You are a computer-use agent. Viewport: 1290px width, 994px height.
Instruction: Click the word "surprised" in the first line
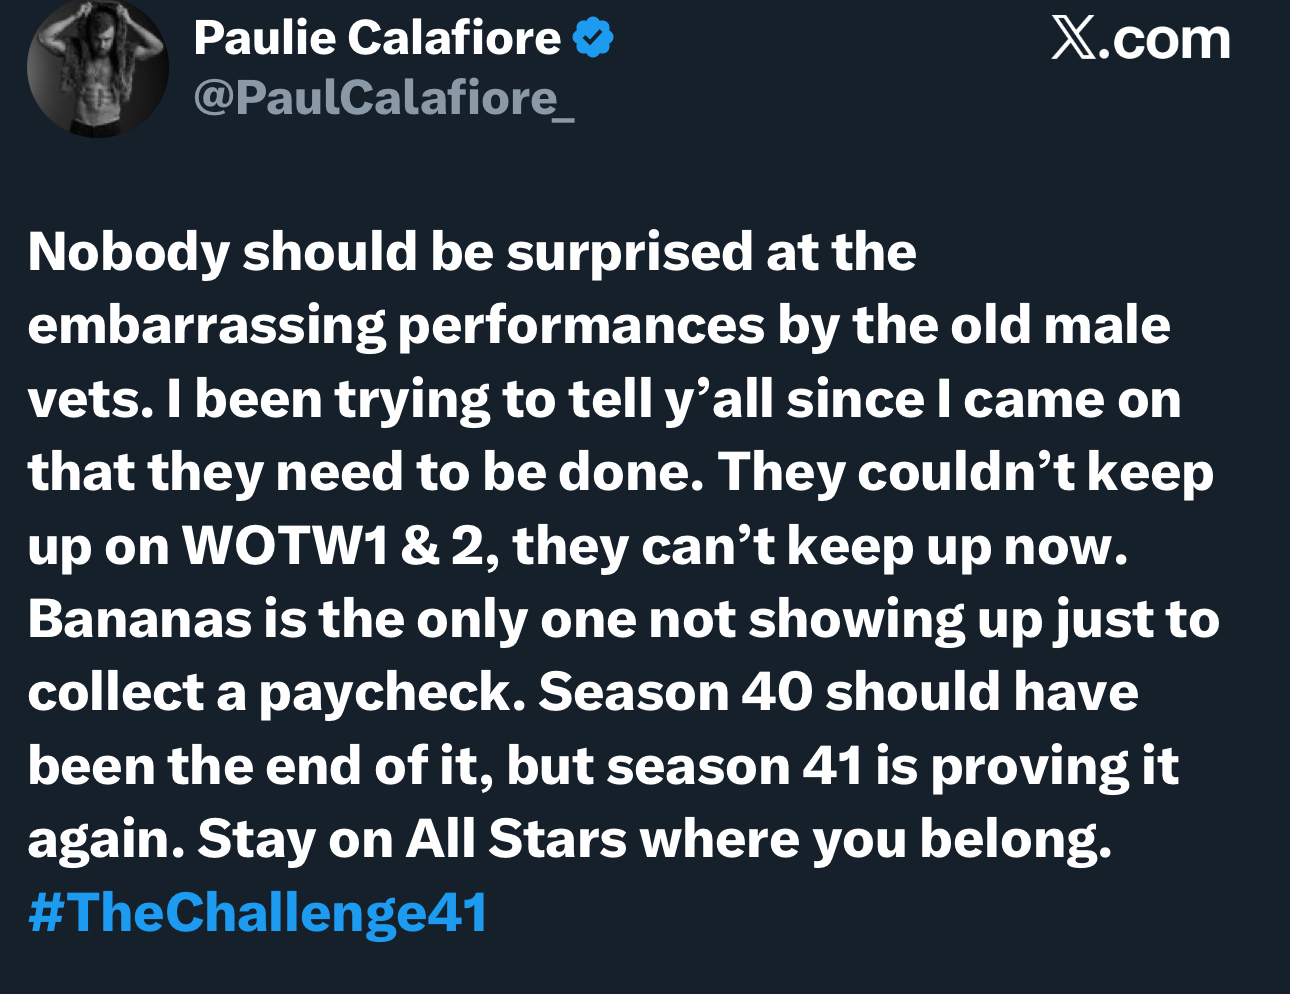coord(628,253)
